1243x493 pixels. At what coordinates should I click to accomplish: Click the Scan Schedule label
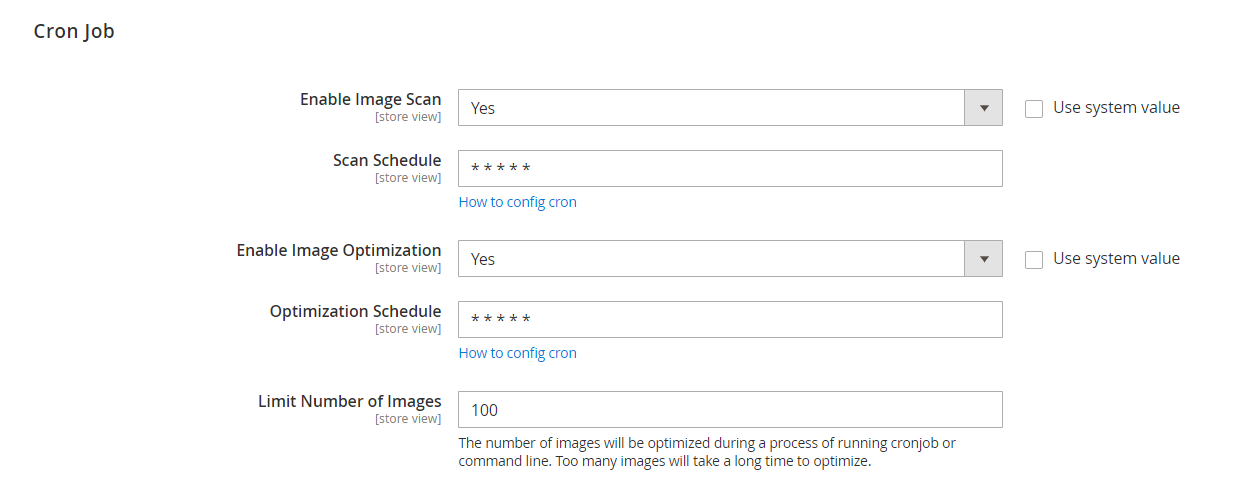(x=387, y=161)
